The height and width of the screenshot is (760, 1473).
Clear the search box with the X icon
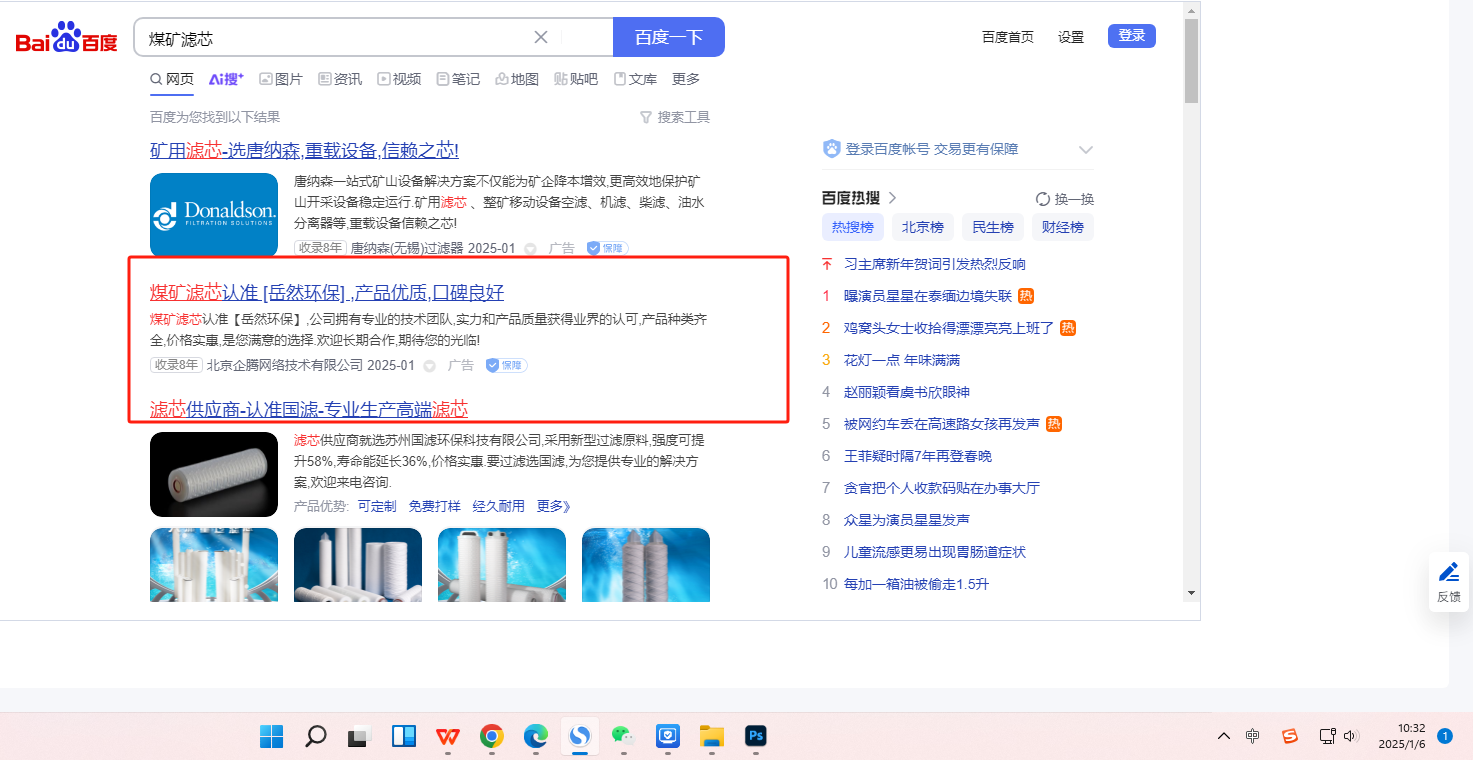point(541,37)
